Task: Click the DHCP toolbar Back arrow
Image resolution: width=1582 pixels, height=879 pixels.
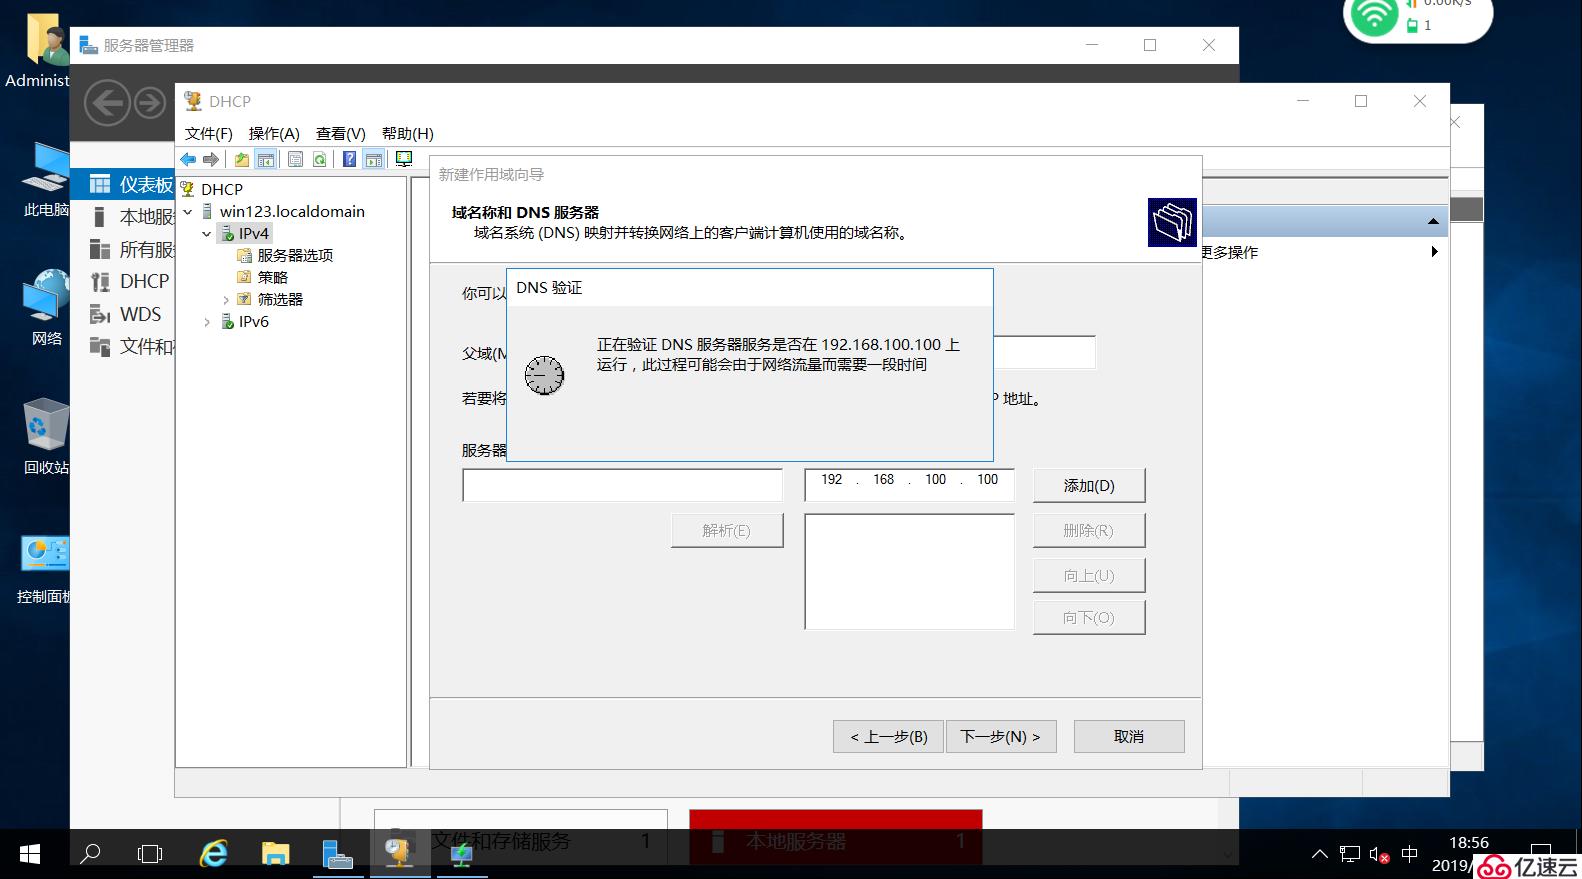Action: [x=188, y=159]
